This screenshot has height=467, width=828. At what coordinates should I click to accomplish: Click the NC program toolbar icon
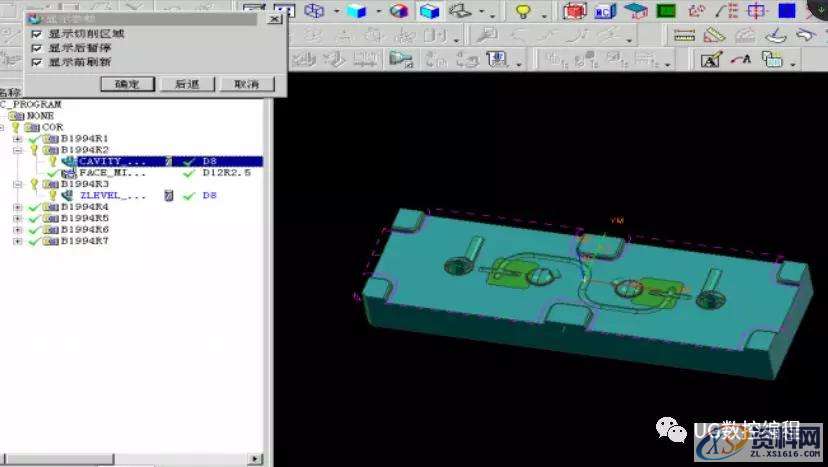click(604, 11)
